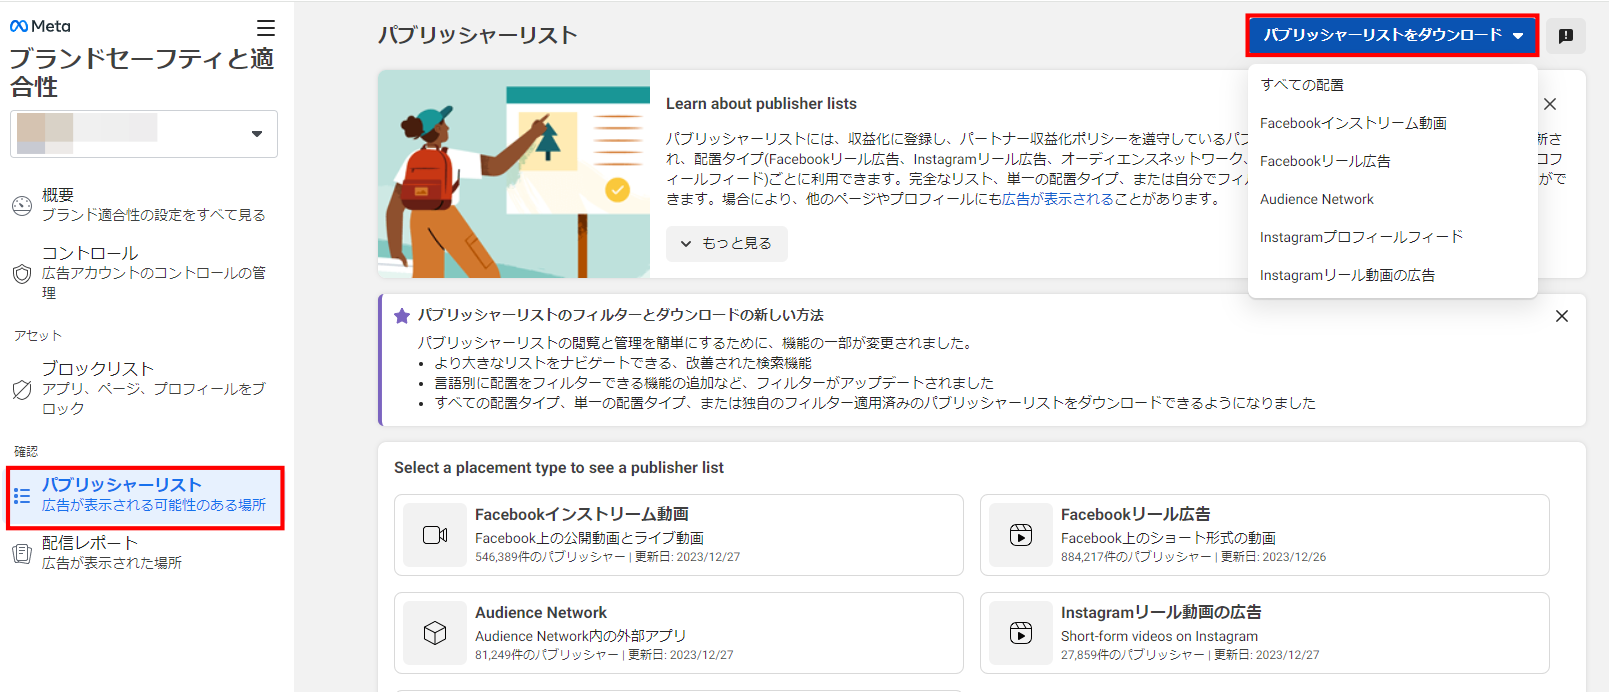1609x692 pixels.
Task: Click the feedback report icon button
Action: [x=1565, y=36]
